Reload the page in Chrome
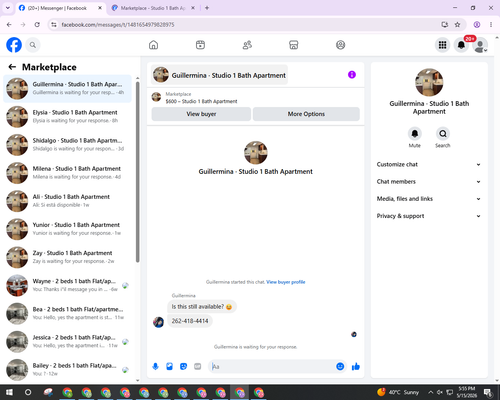The height and width of the screenshot is (400, 500). click(x=37, y=25)
